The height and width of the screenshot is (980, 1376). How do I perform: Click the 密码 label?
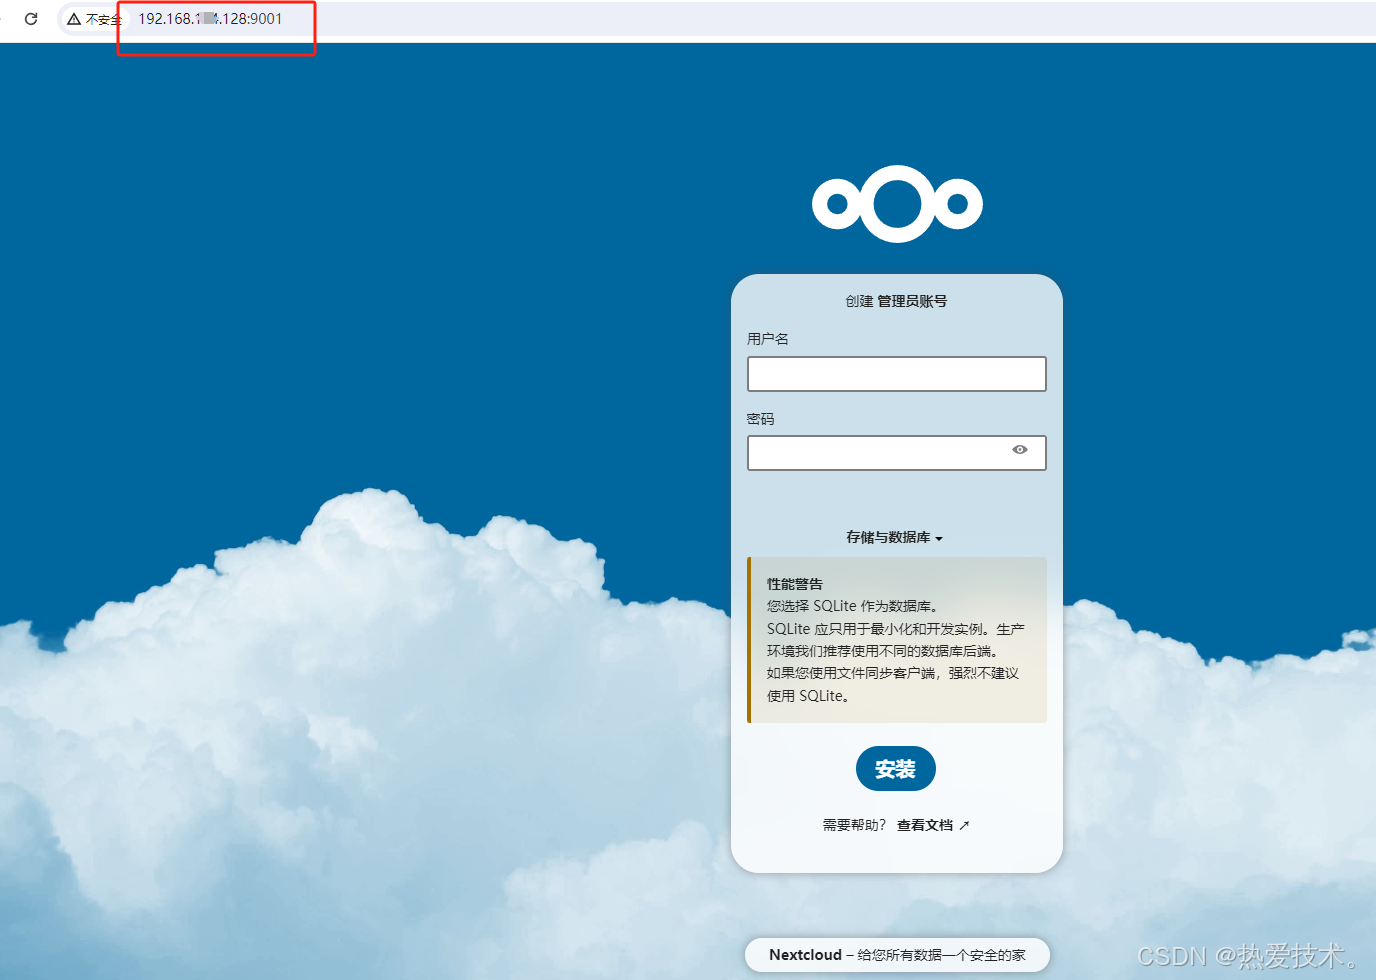[761, 419]
